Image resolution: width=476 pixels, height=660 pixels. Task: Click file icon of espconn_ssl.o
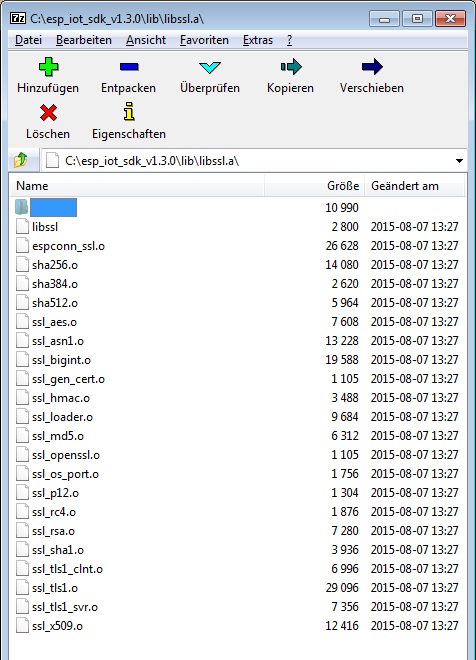click(22, 246)
